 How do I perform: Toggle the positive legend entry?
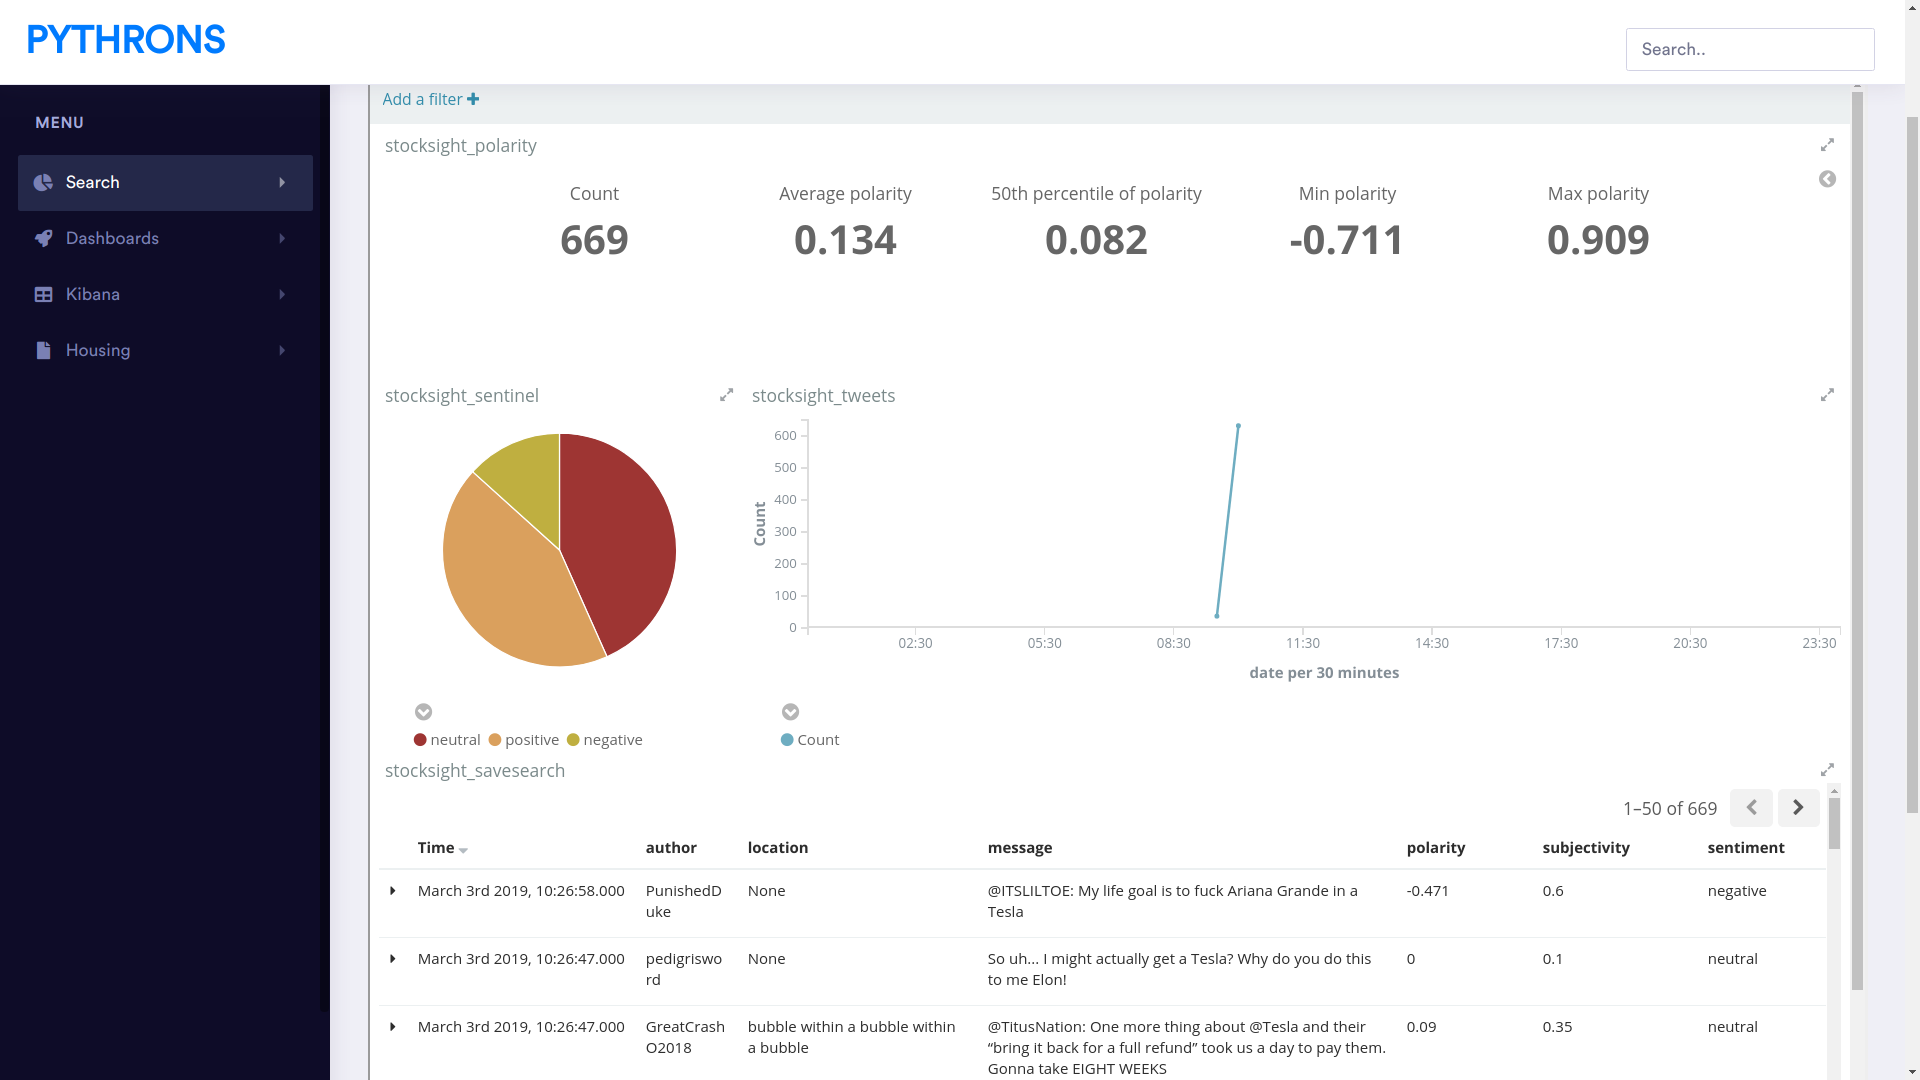click(x=524, y=740)
